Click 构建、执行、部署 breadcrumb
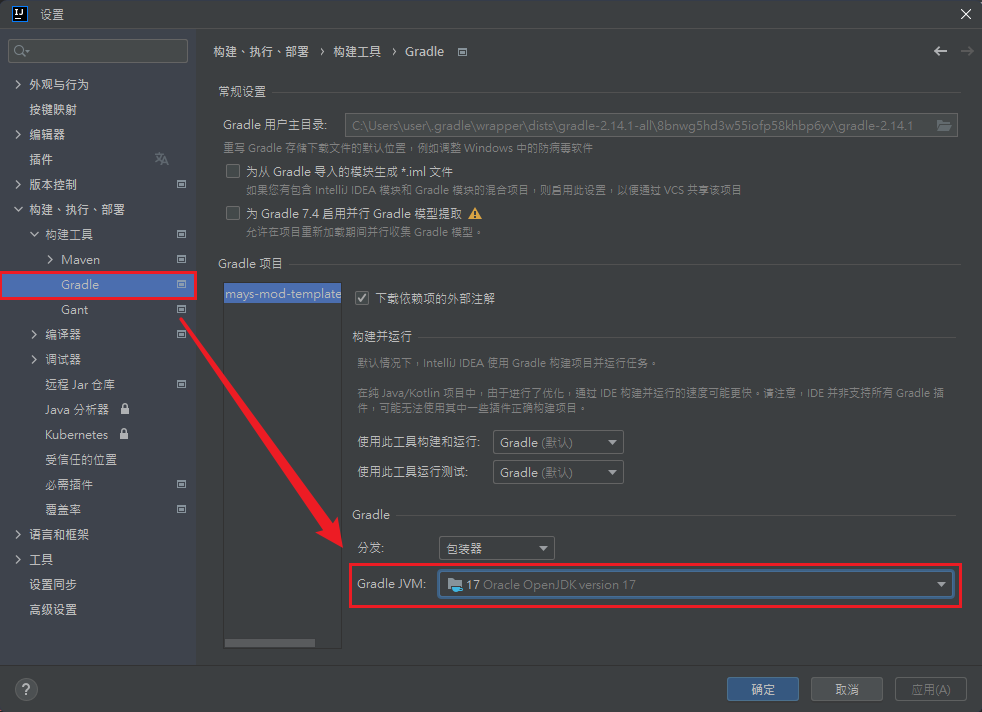Image resolution: width=982 pixels, height=712 pixels. pos(261,51)
